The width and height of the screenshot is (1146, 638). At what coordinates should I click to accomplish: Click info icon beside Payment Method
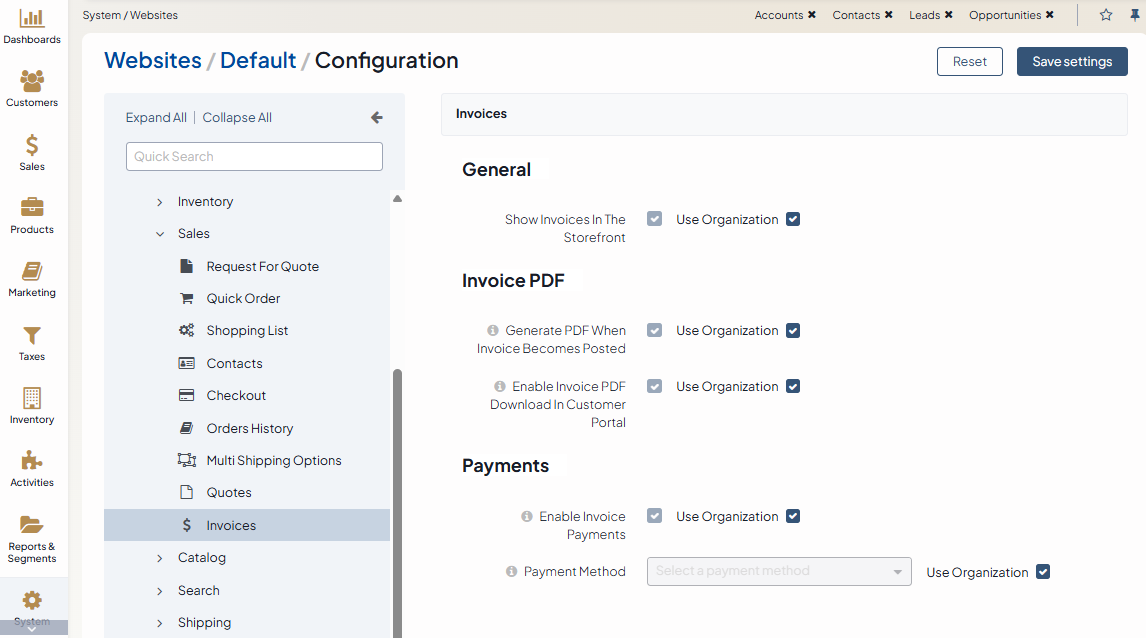512,572
